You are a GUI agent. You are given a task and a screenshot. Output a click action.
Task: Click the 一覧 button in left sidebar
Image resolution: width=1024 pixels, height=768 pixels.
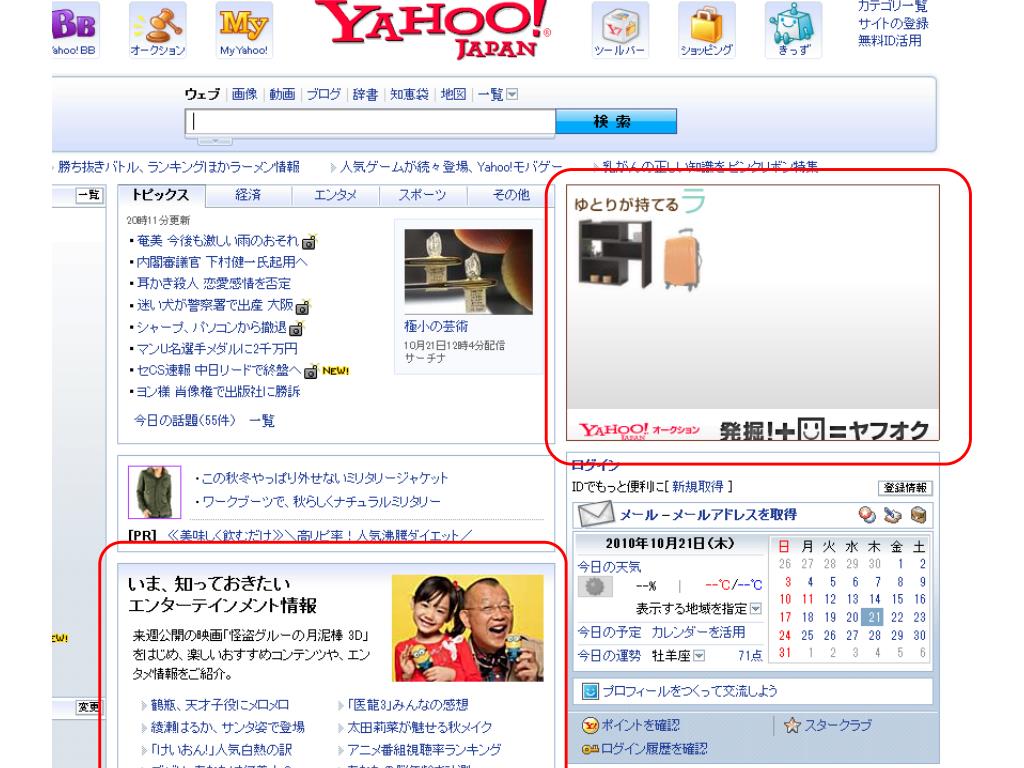pos(89,195)
